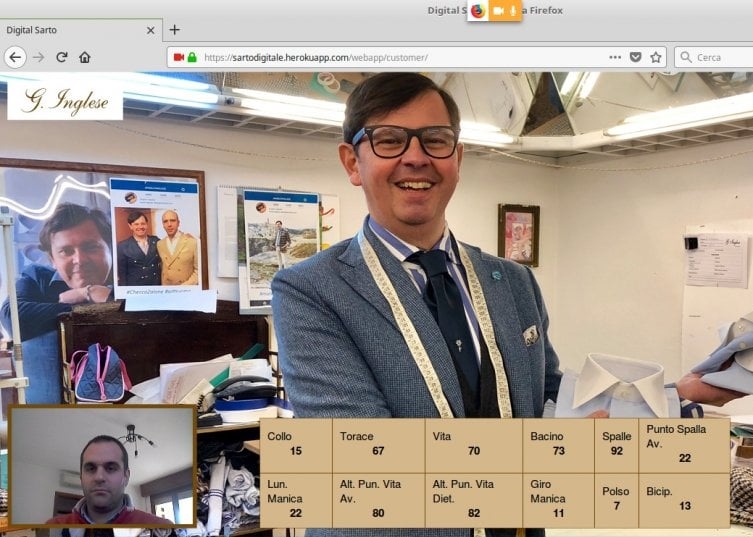
Task: Save the page to Pocket
Action: coord(636,57)
